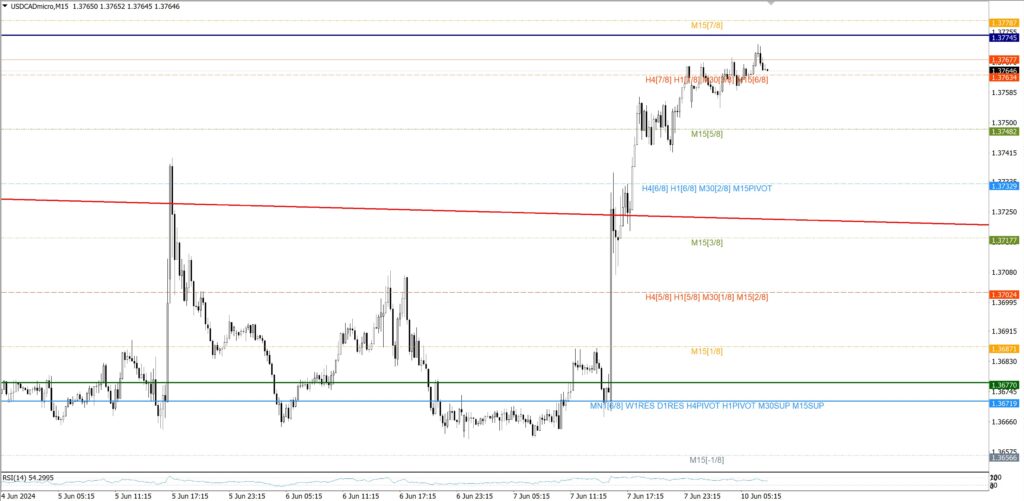This screenshot has width=1024, height=501.
Task: Click the light blue 1.37329 price tag
Action: [x=1003, y=186]
